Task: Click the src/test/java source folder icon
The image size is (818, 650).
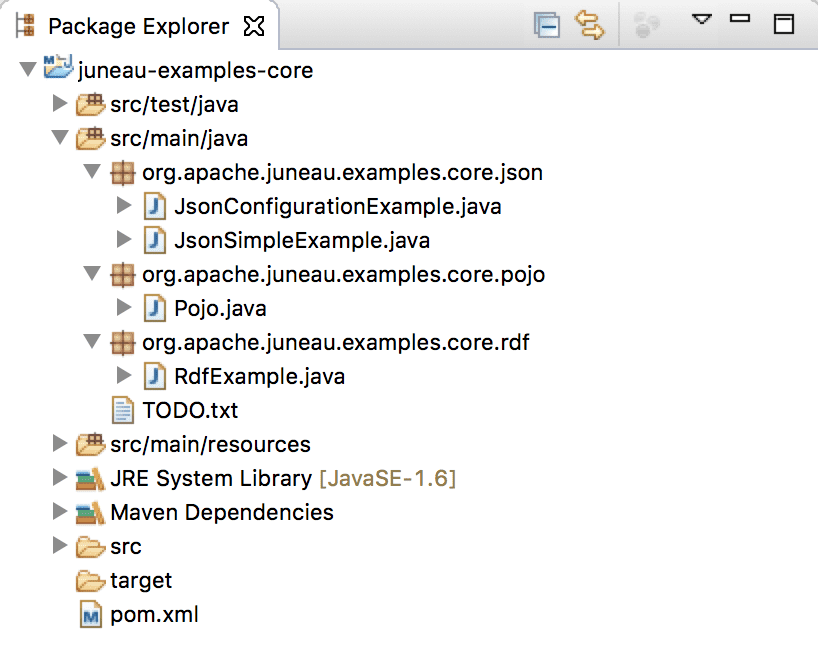Action: point(90,104)
